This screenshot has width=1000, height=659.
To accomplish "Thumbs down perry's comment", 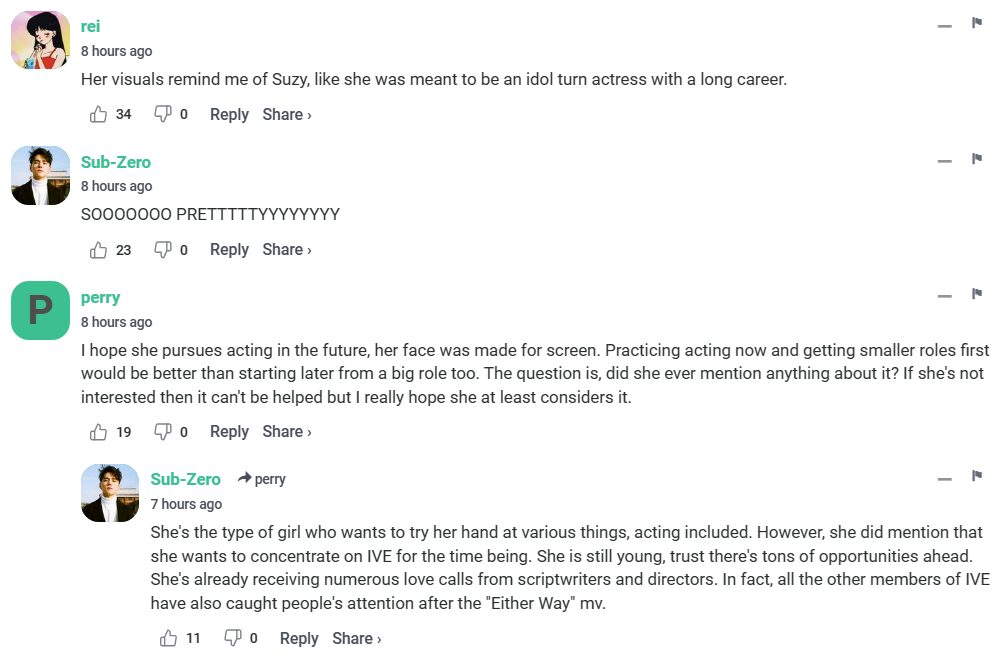I will coord(162,432).
